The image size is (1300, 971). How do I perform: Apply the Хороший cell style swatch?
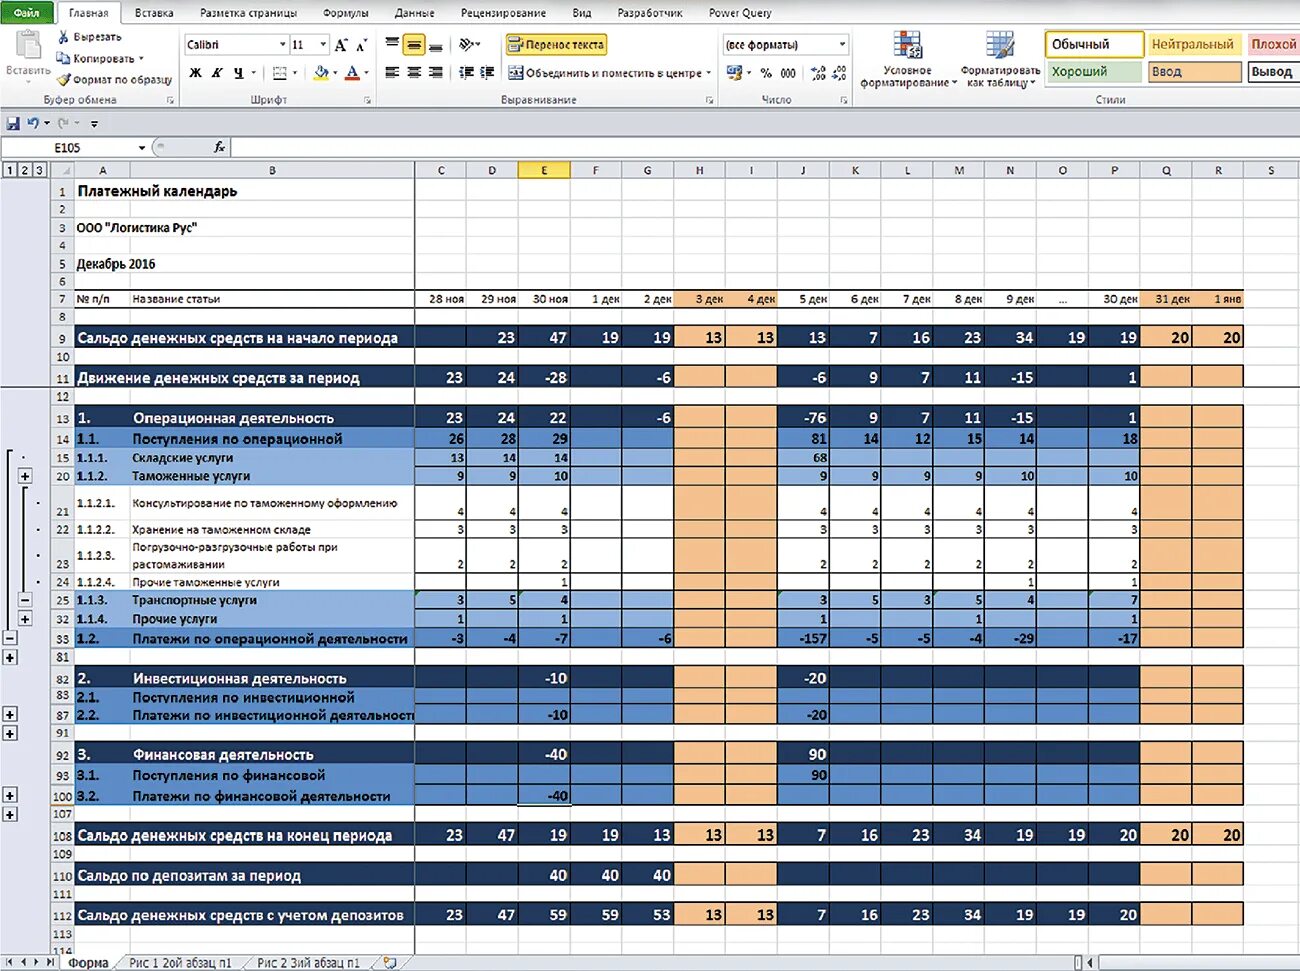[x=1094, y=72]
